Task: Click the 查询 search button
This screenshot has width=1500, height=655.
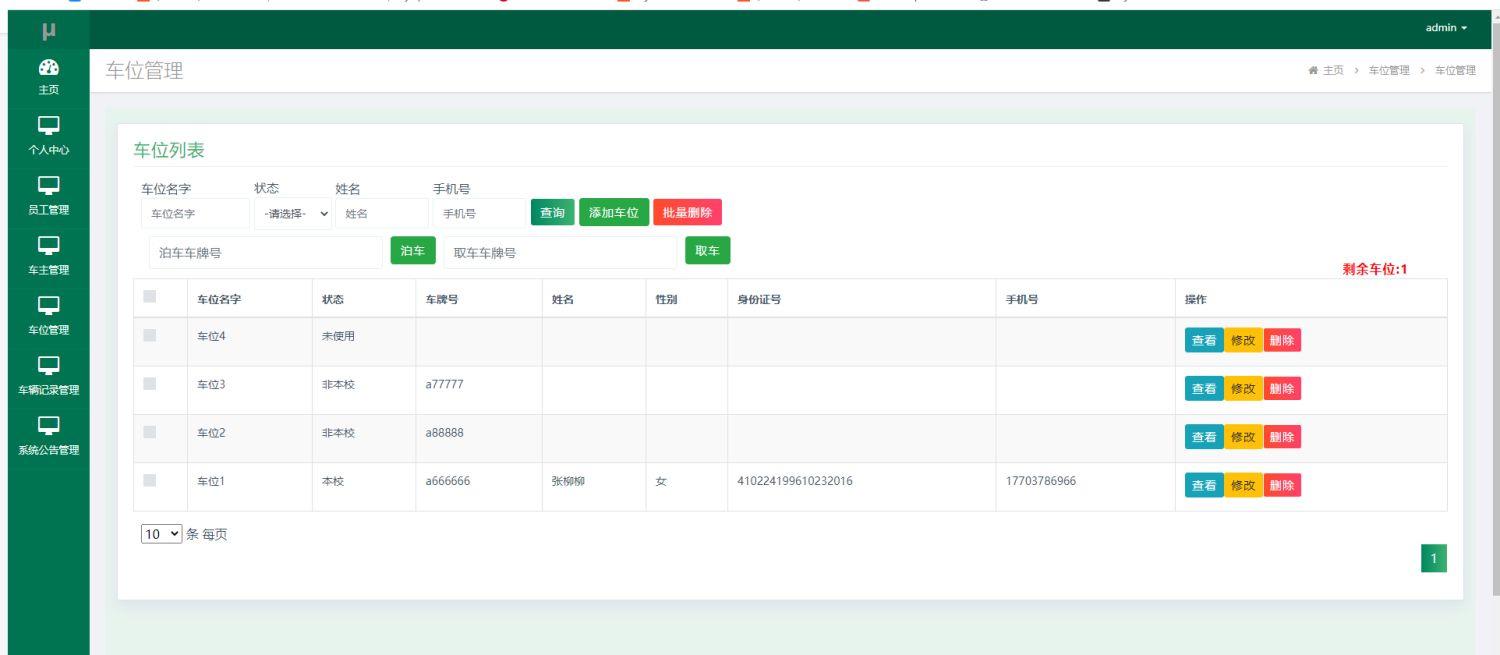Action: coord(552,212)
